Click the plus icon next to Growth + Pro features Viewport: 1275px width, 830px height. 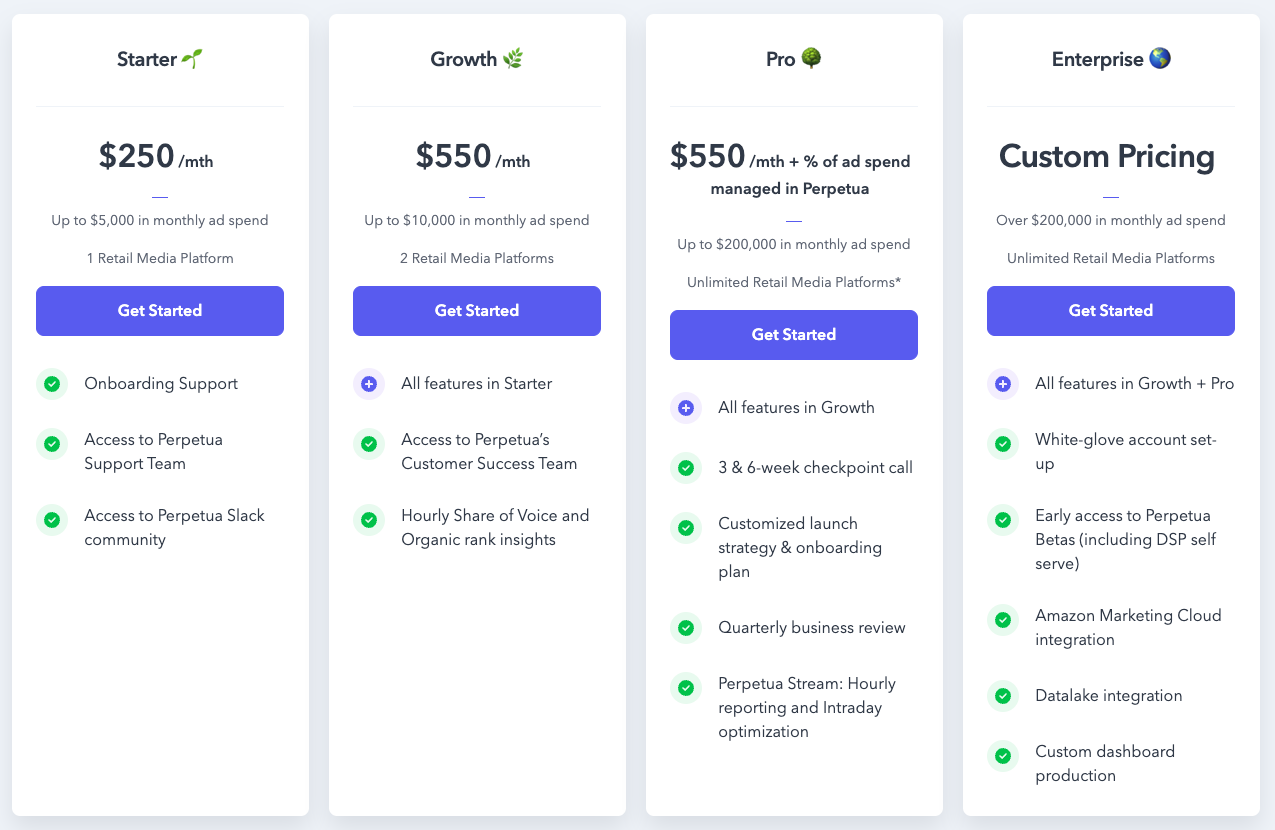click(x=1003, y=384)
